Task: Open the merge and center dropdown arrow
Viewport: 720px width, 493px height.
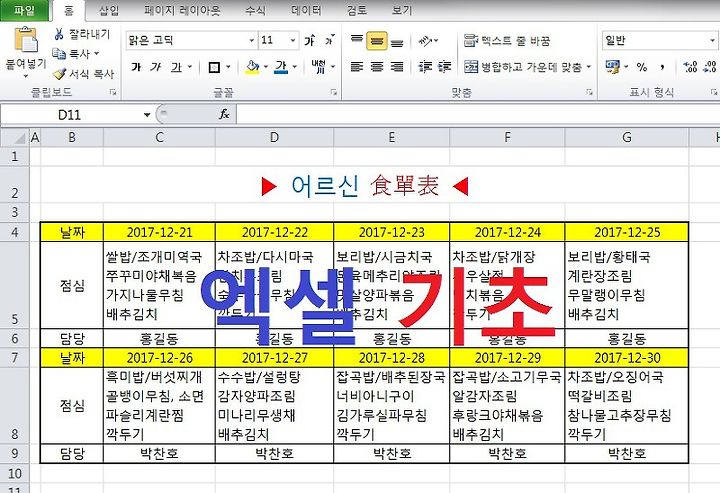Action: (589, 67)
